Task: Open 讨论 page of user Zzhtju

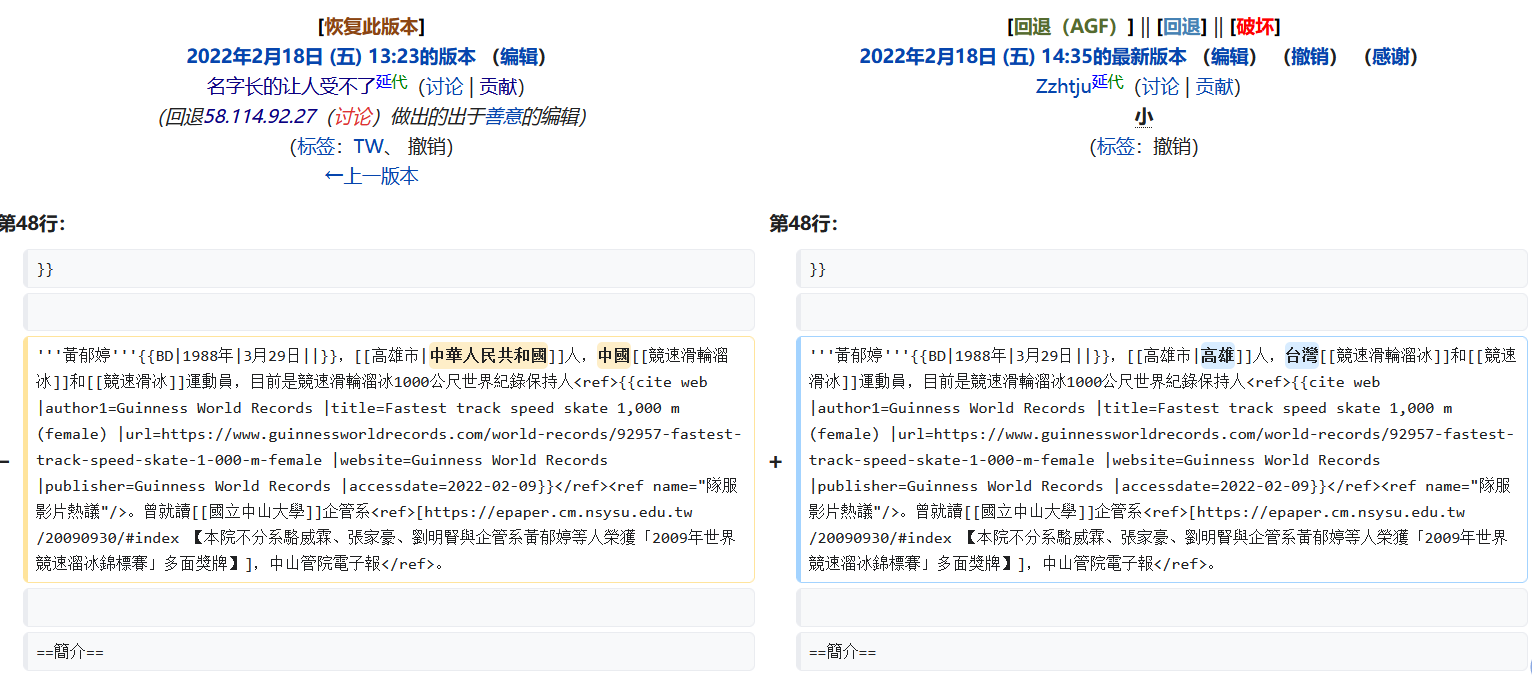Action: [x=1160, y=86]
